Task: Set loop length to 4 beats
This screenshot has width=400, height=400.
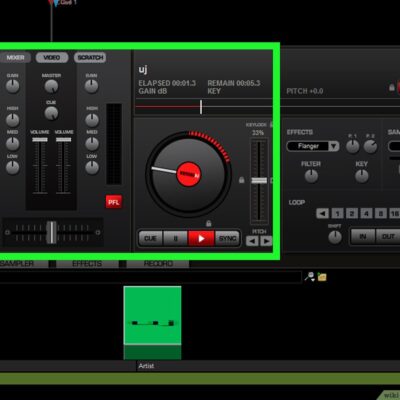Action: click(x=366, y=213)
